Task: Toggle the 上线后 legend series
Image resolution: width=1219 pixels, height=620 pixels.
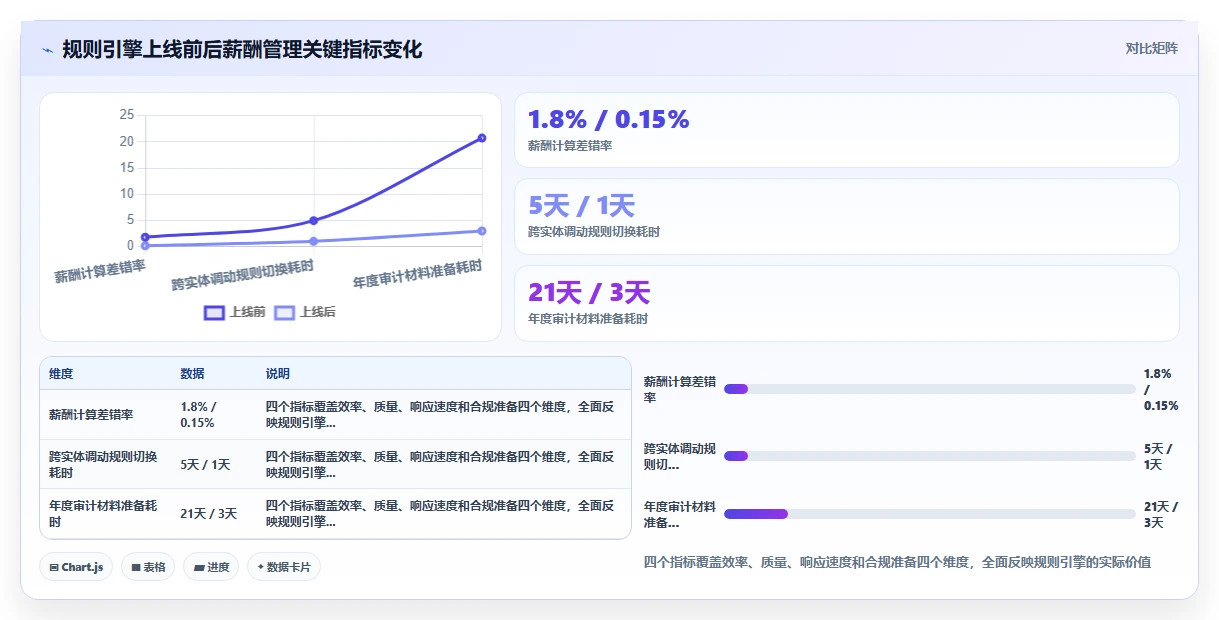Action: (x=305, y=312)
